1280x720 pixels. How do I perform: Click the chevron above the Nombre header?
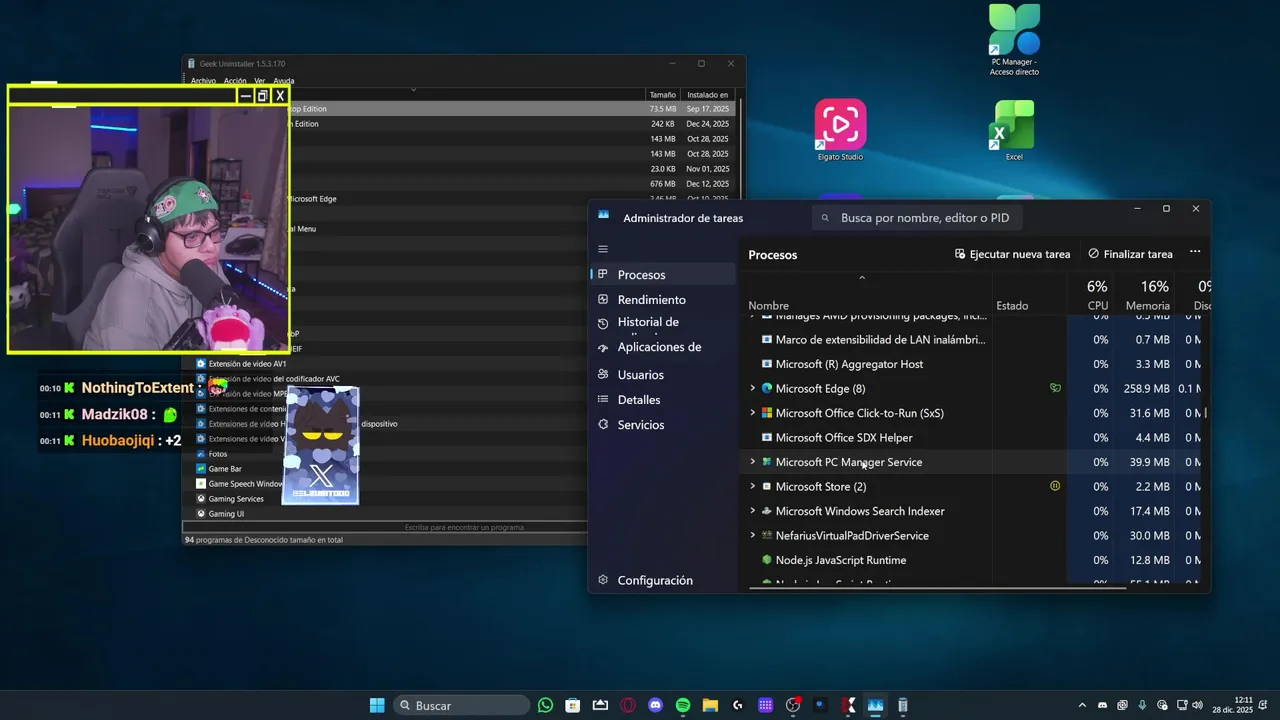click(x=862, y=278)
